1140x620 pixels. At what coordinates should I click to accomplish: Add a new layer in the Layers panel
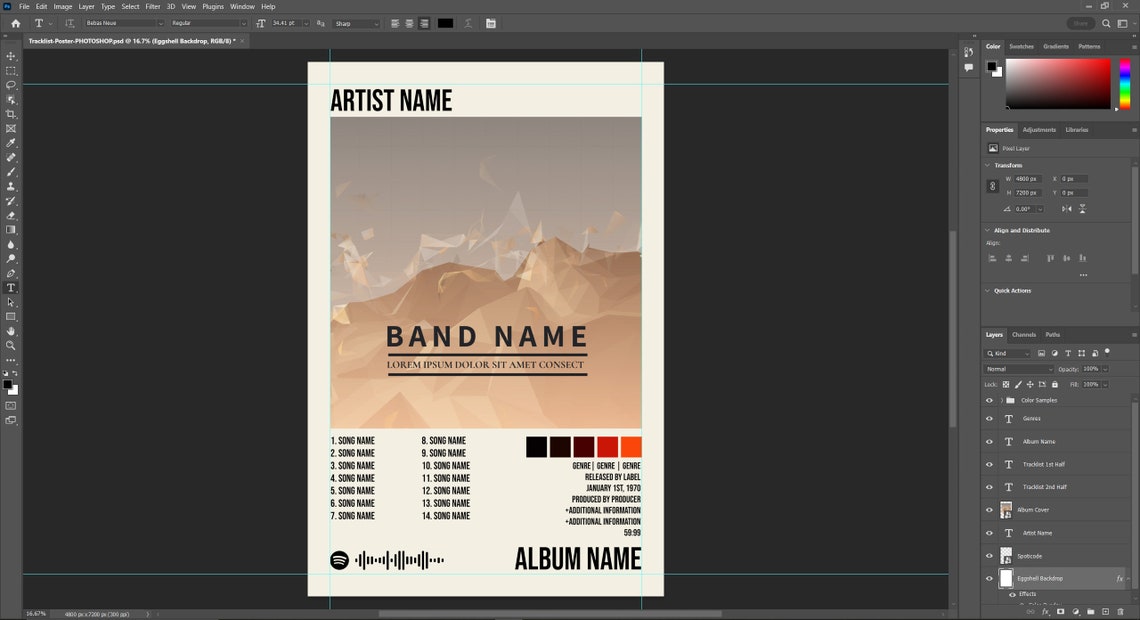(1105, 611)
